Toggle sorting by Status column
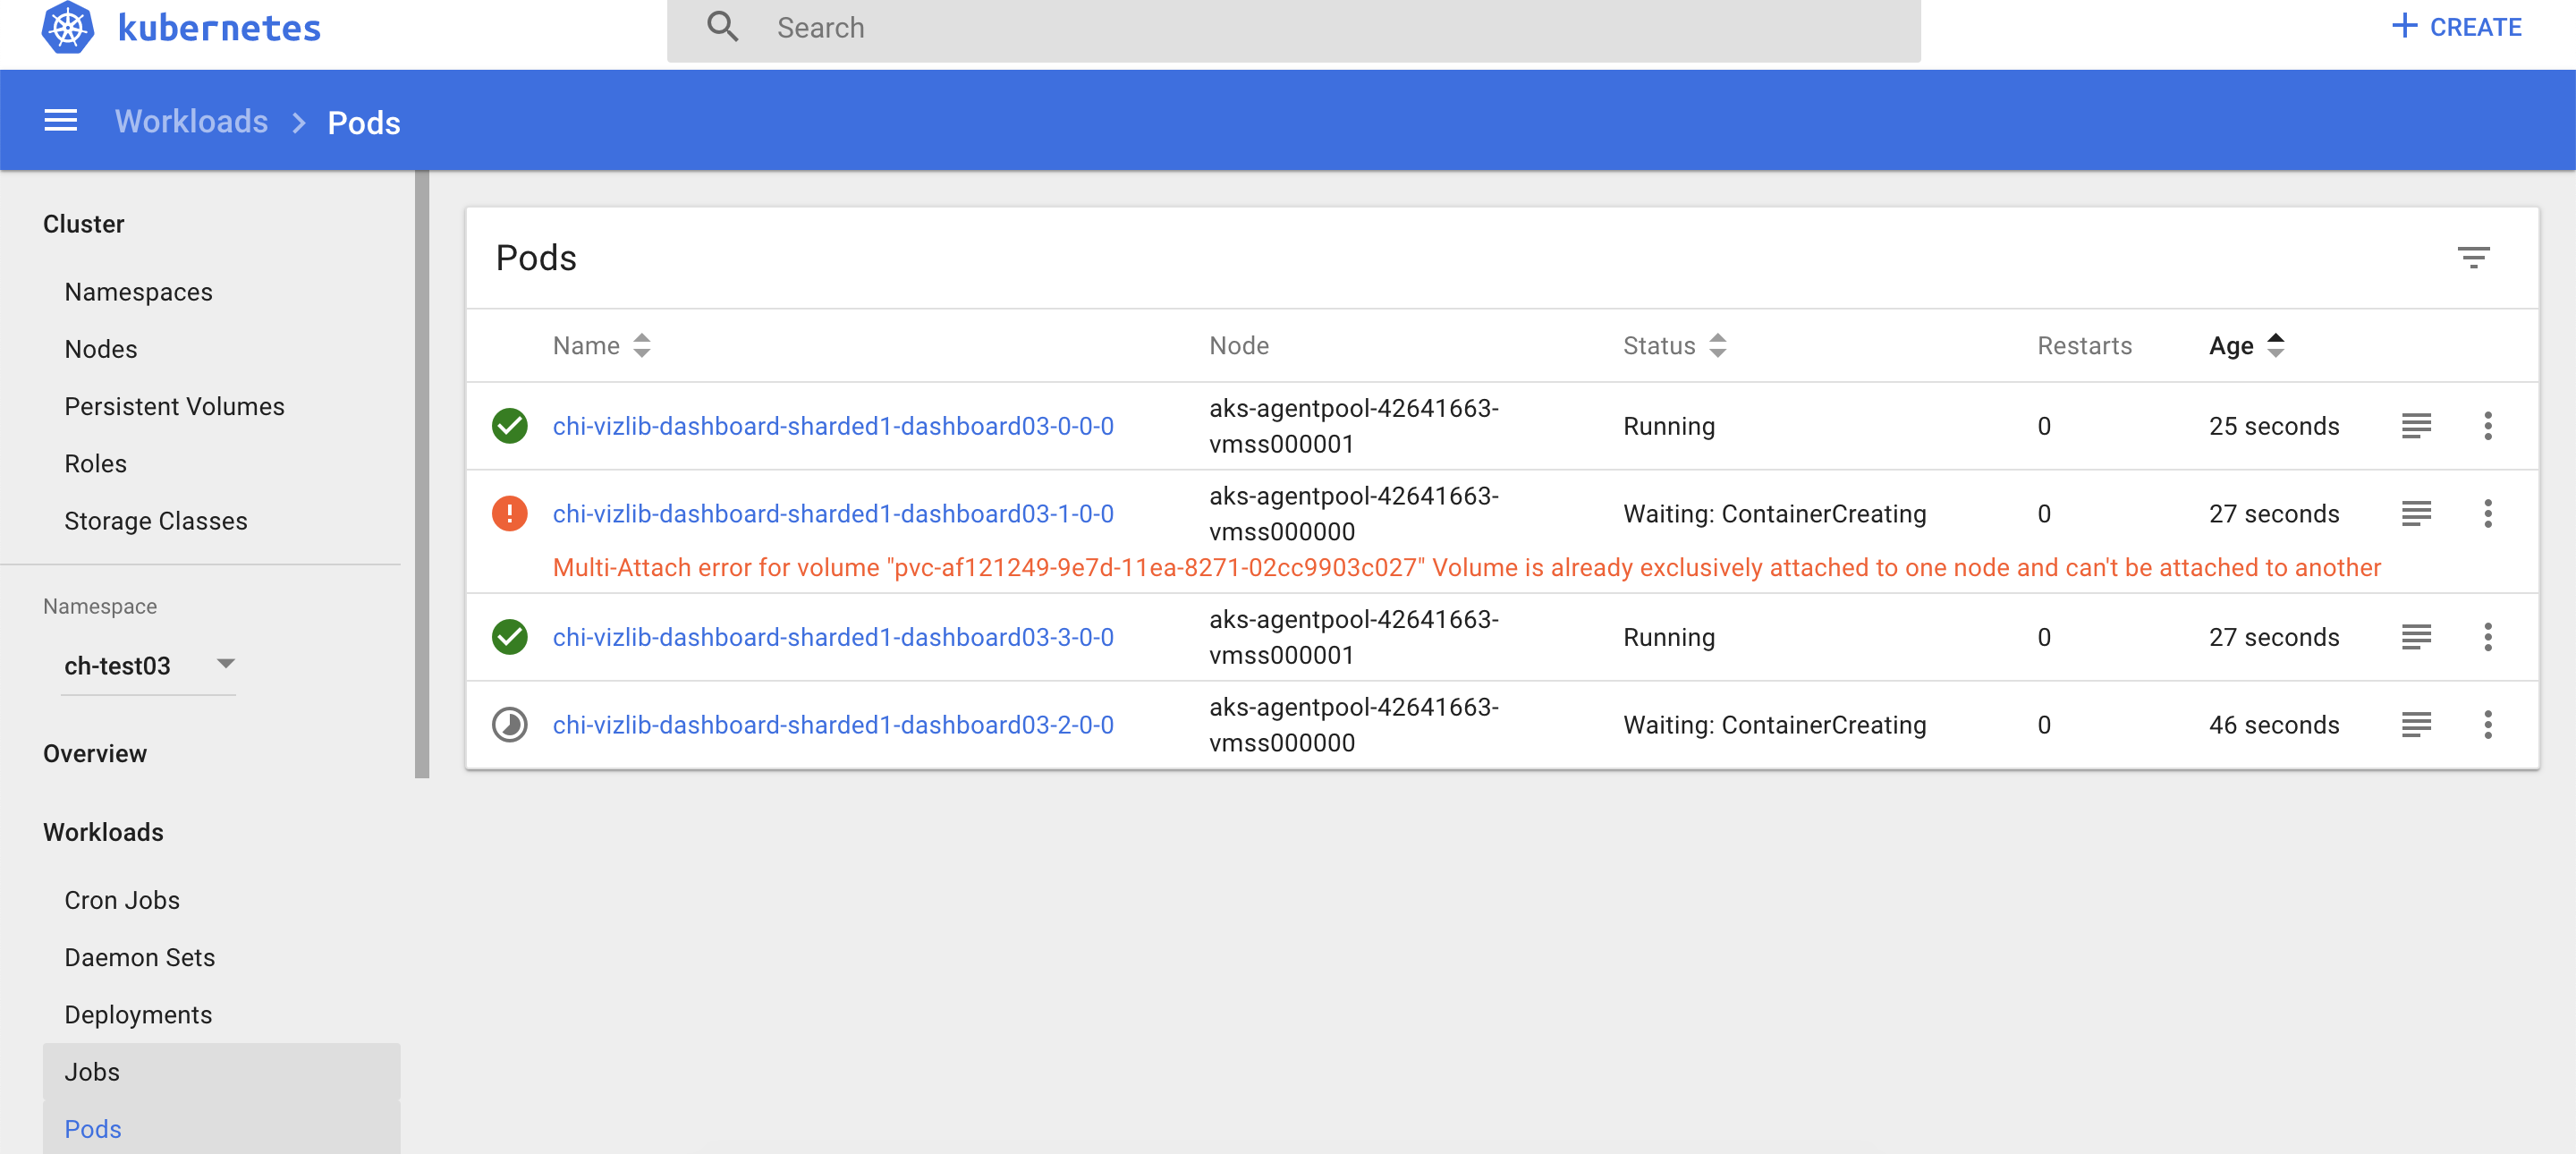 (x=1718, y=345)
